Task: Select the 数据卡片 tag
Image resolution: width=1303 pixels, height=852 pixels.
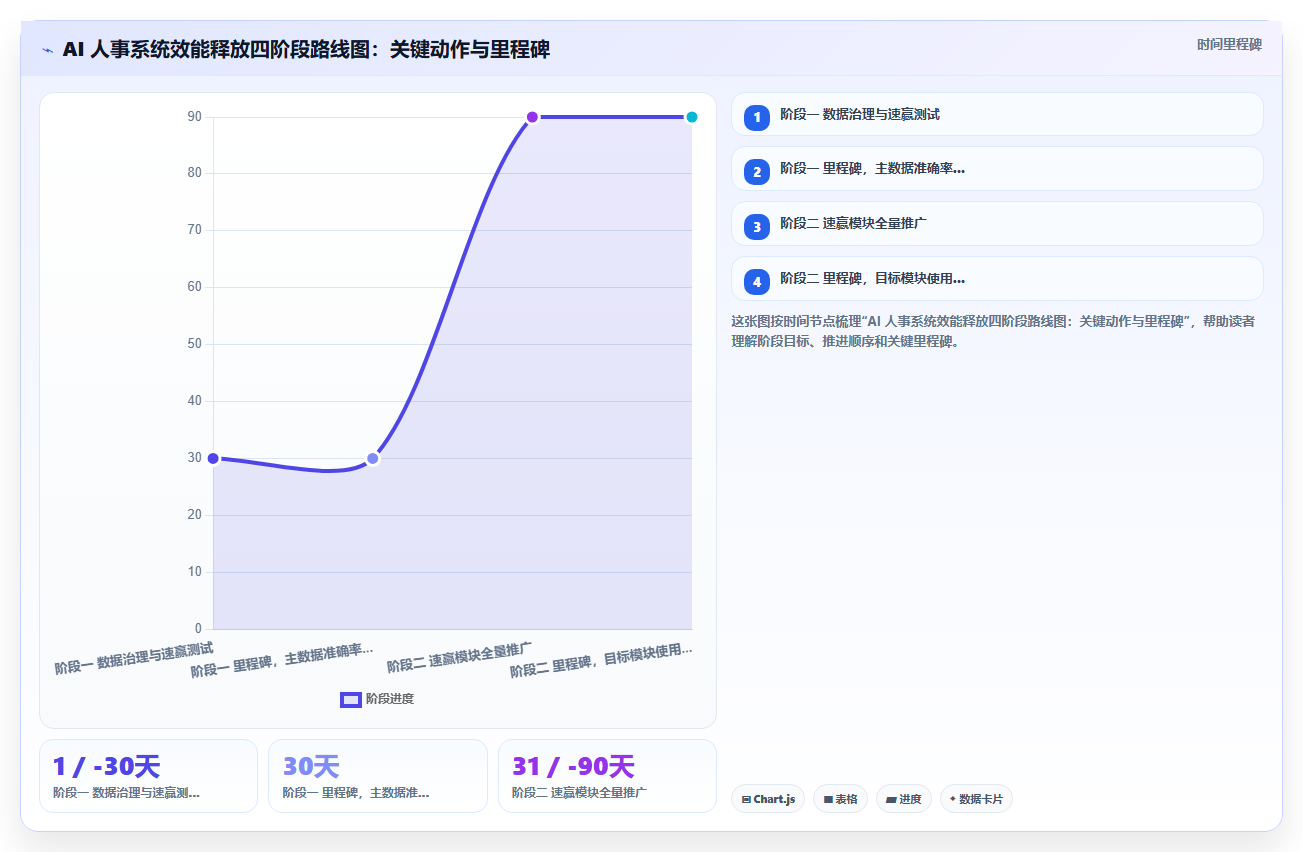Action: (x=976, y=799)
